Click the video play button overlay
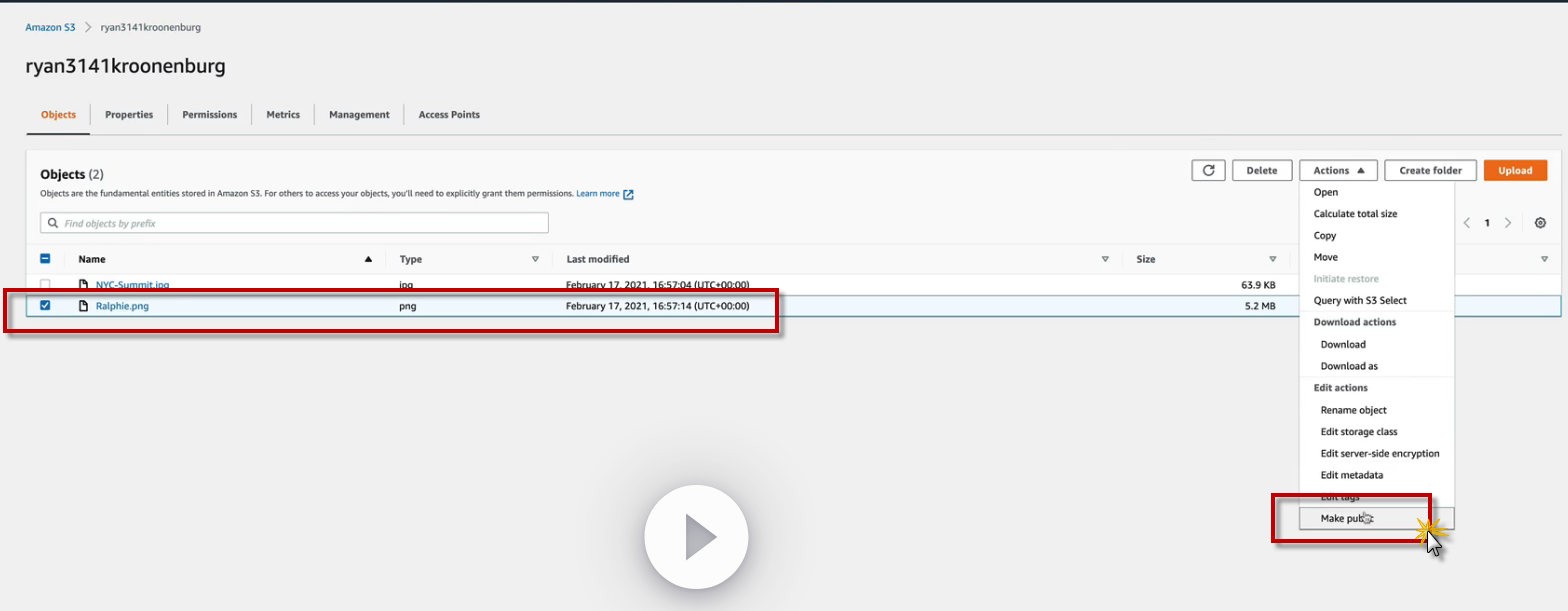This screenshot has width=1568, height=611. tap(696, 537)
